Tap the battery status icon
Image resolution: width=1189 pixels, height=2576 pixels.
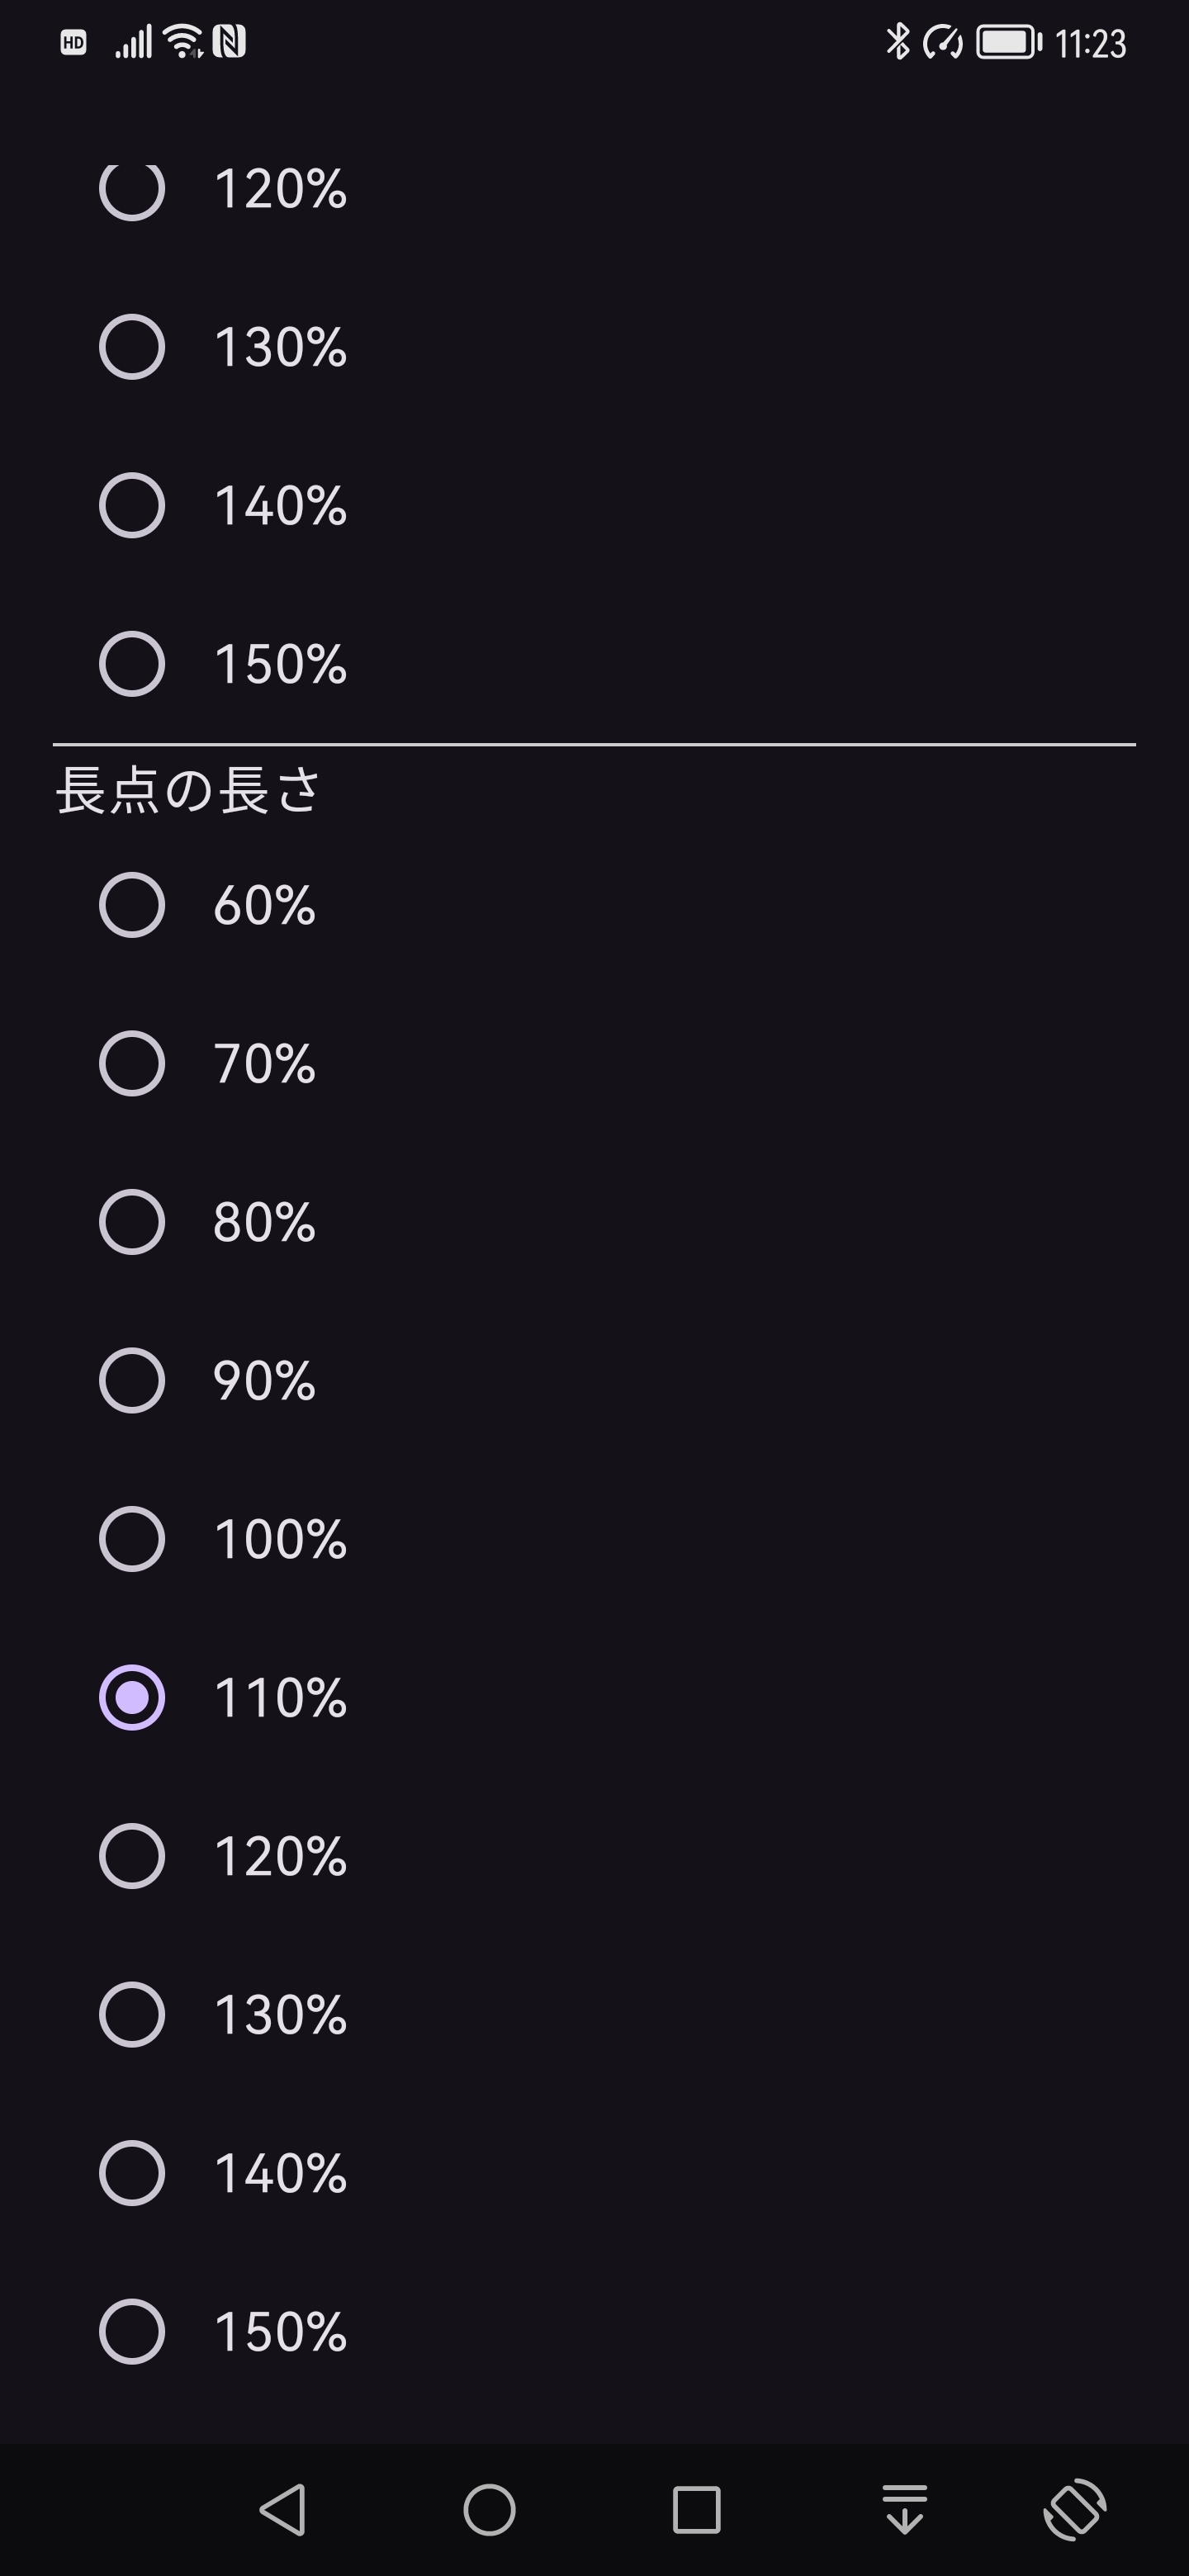pos(1008,42)
